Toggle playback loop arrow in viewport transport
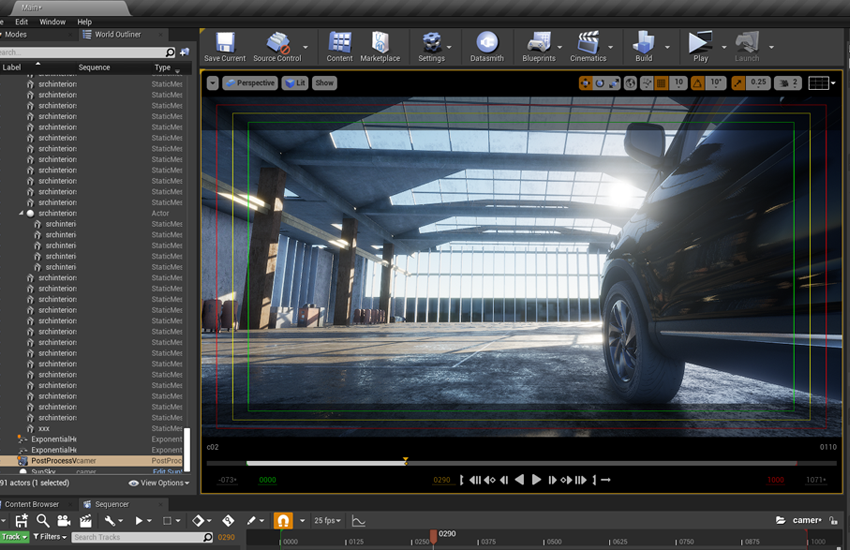The width and height of the screenshot is (850, 550). pyautogui.click(x=606, y=480)
